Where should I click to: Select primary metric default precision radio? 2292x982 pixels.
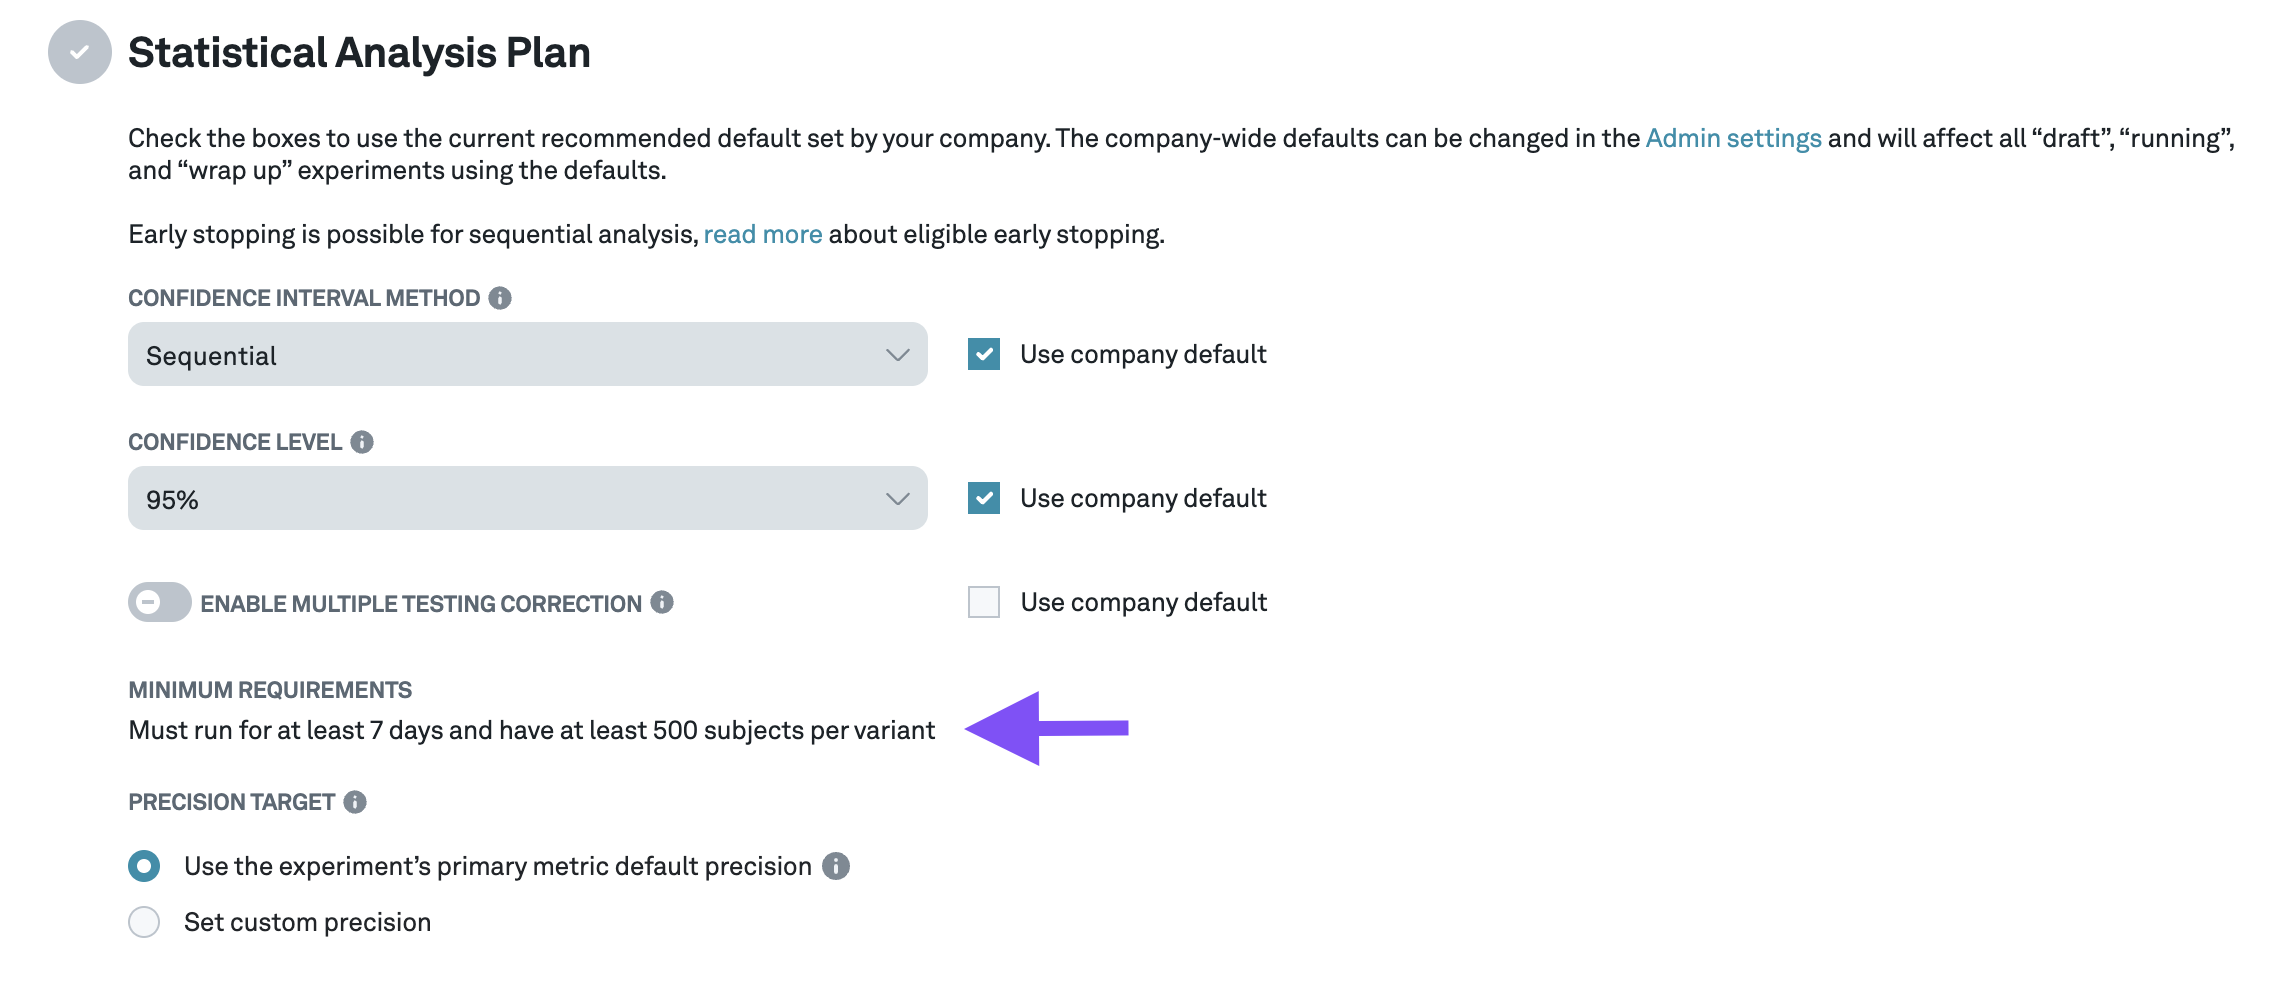click(144, 866)
